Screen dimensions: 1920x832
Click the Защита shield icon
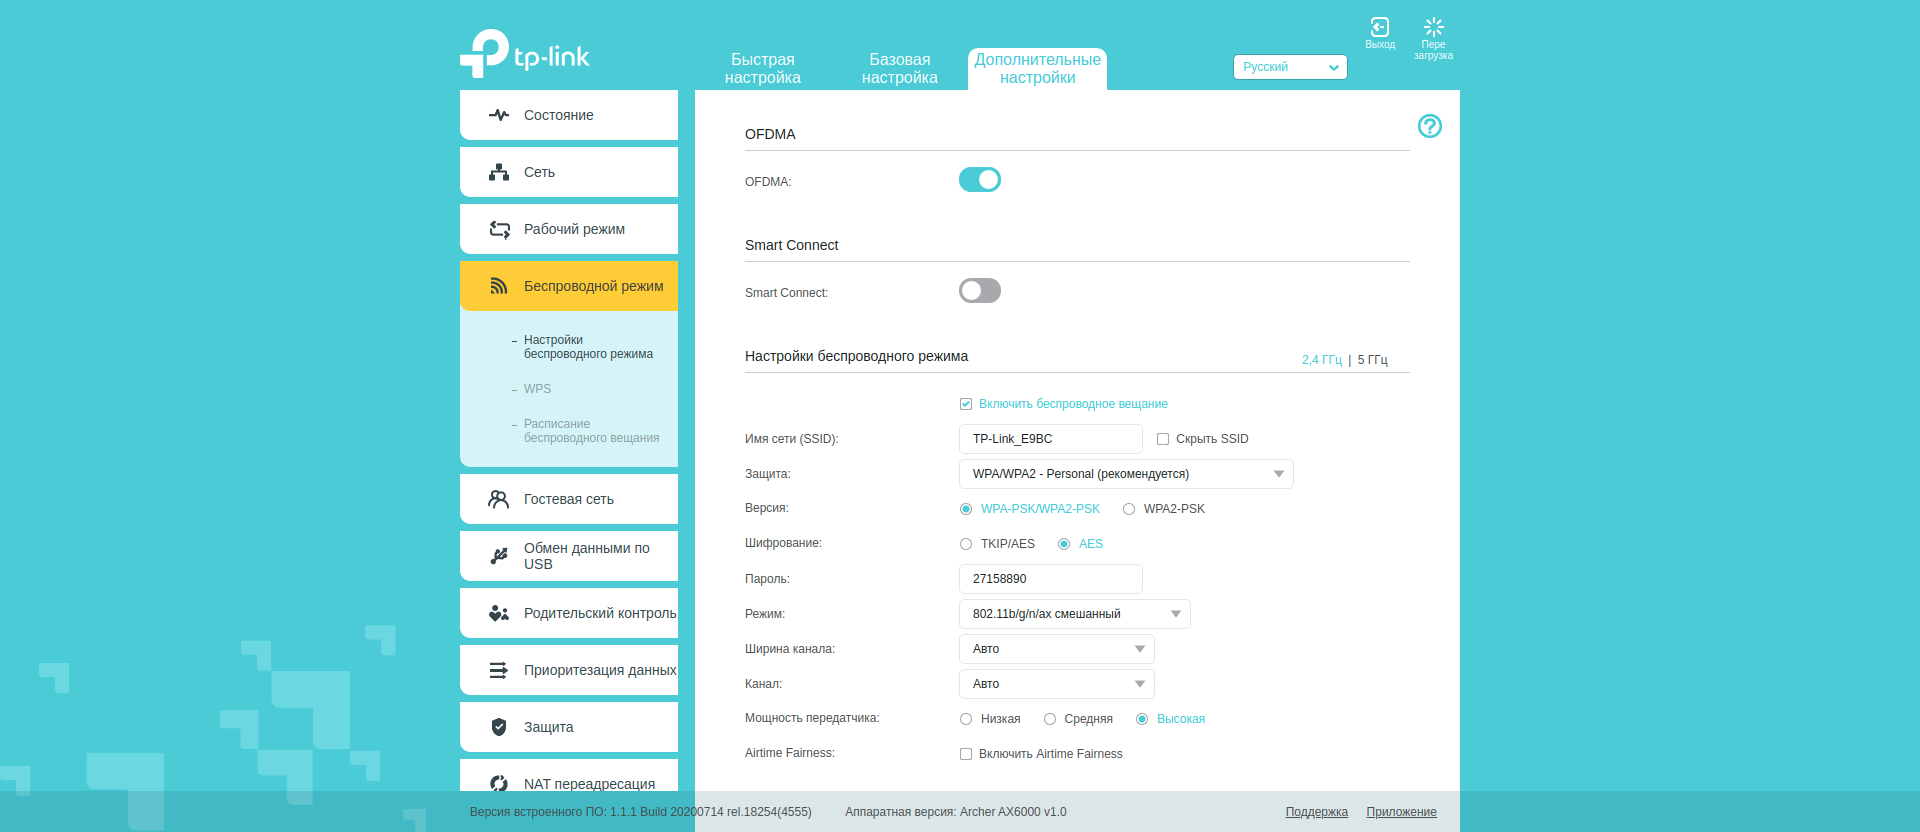(x=499, y=727)
